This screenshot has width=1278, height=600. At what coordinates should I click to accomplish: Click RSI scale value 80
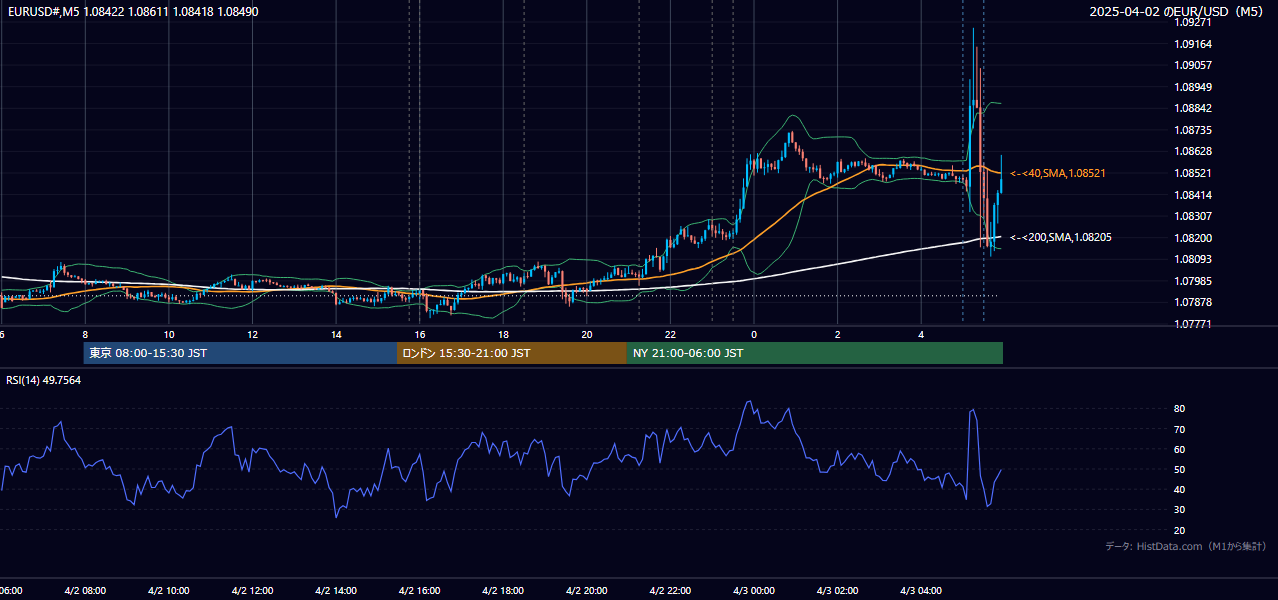pyautogui.click(x=1180, y=409)
